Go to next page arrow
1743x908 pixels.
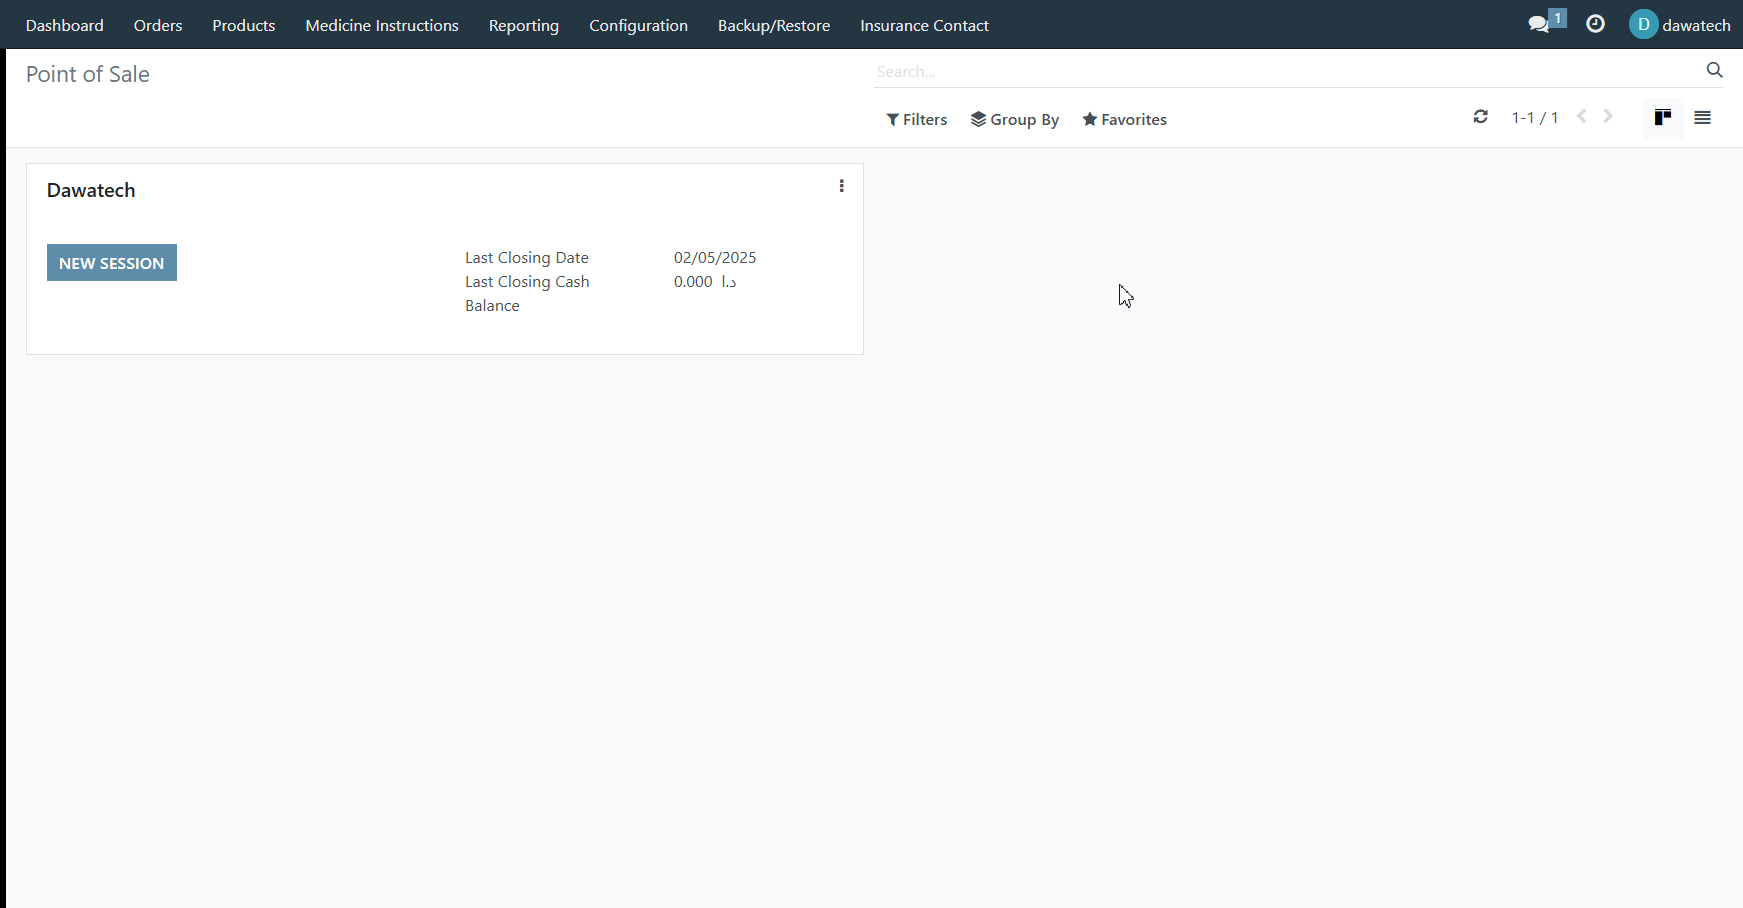point(1608,116)
